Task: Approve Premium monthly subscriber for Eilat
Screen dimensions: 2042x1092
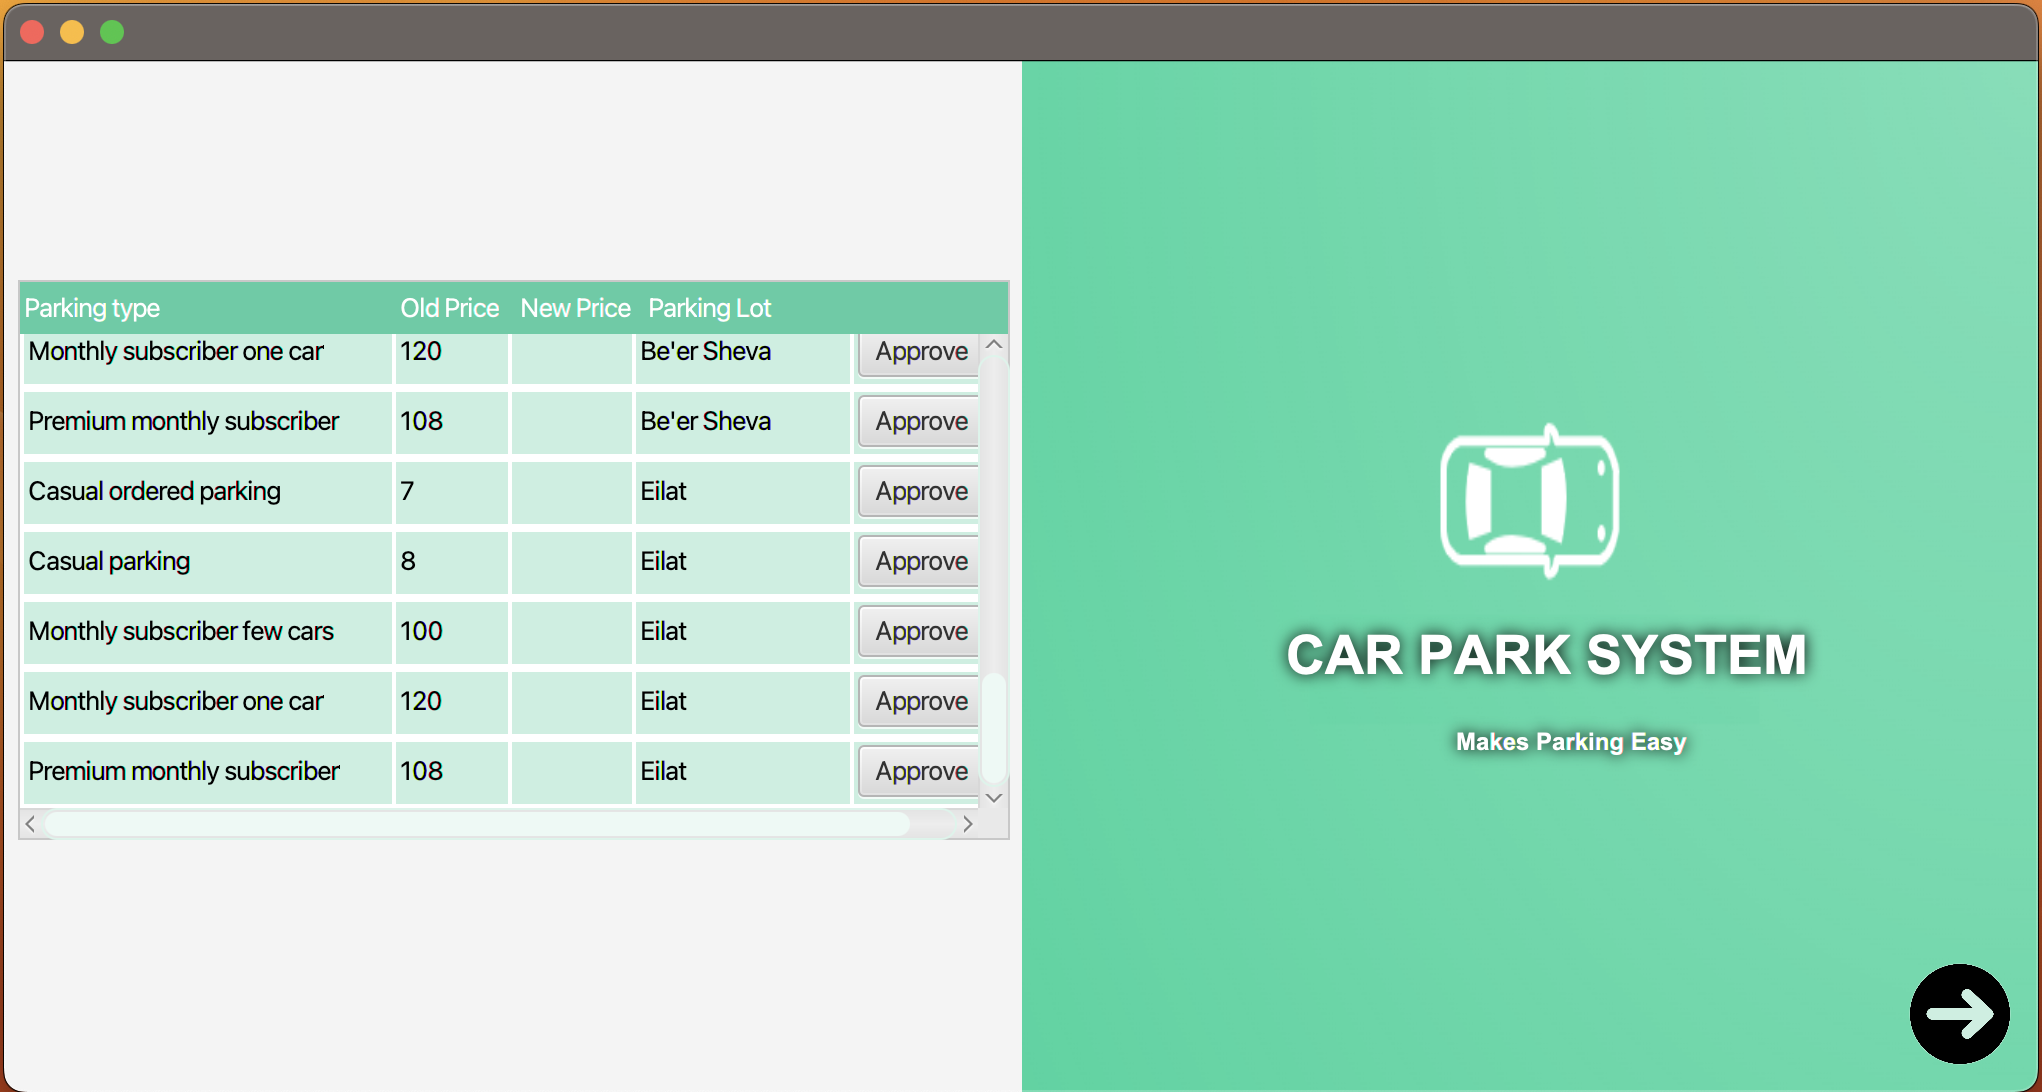Action: [x=919, y=771]
